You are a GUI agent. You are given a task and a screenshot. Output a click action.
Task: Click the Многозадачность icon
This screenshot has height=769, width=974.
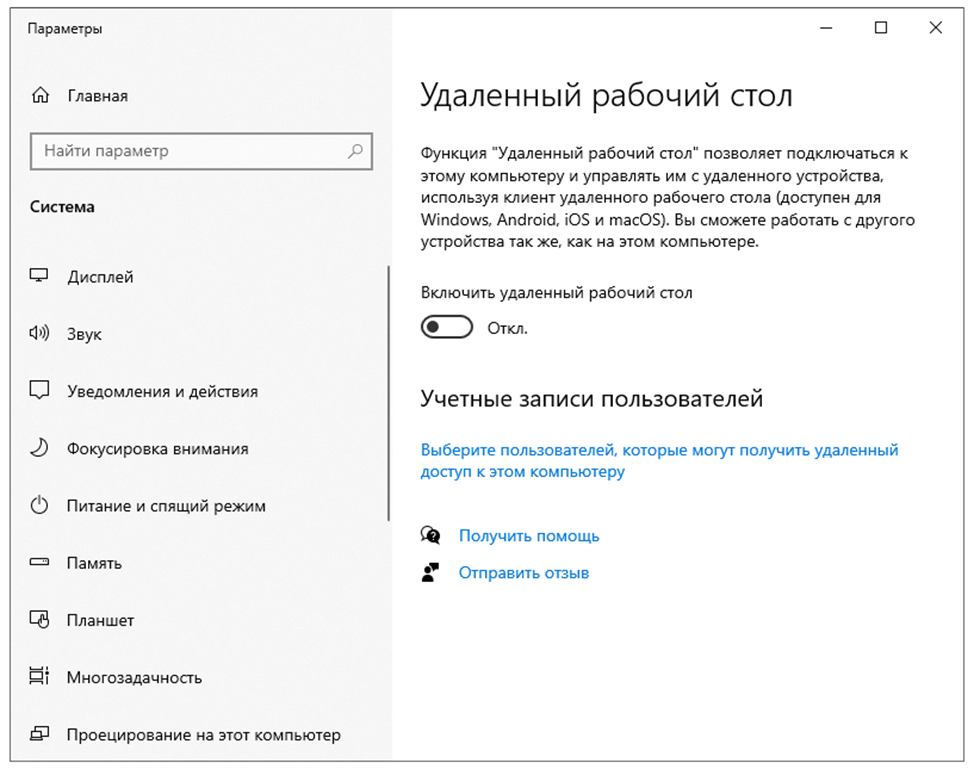40,677
